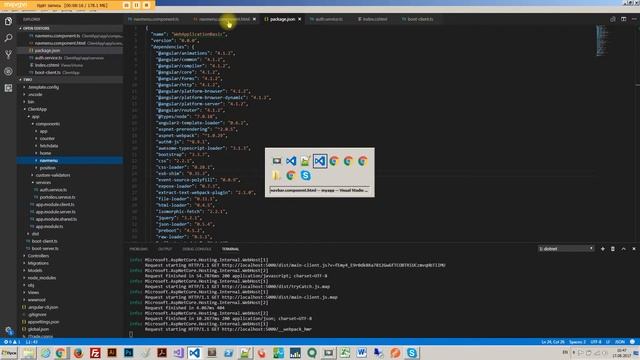Select Skype in the Alt-Tab switcher

(x=305, y=176)
